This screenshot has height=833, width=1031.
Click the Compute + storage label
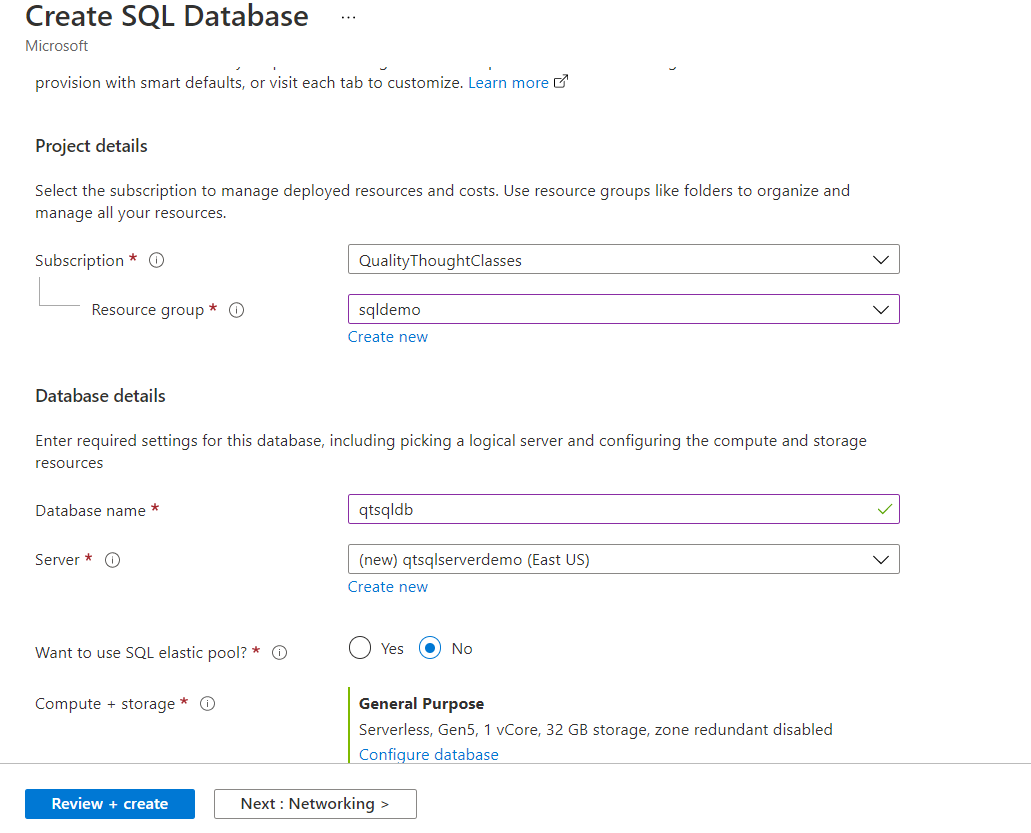[105, 704]
